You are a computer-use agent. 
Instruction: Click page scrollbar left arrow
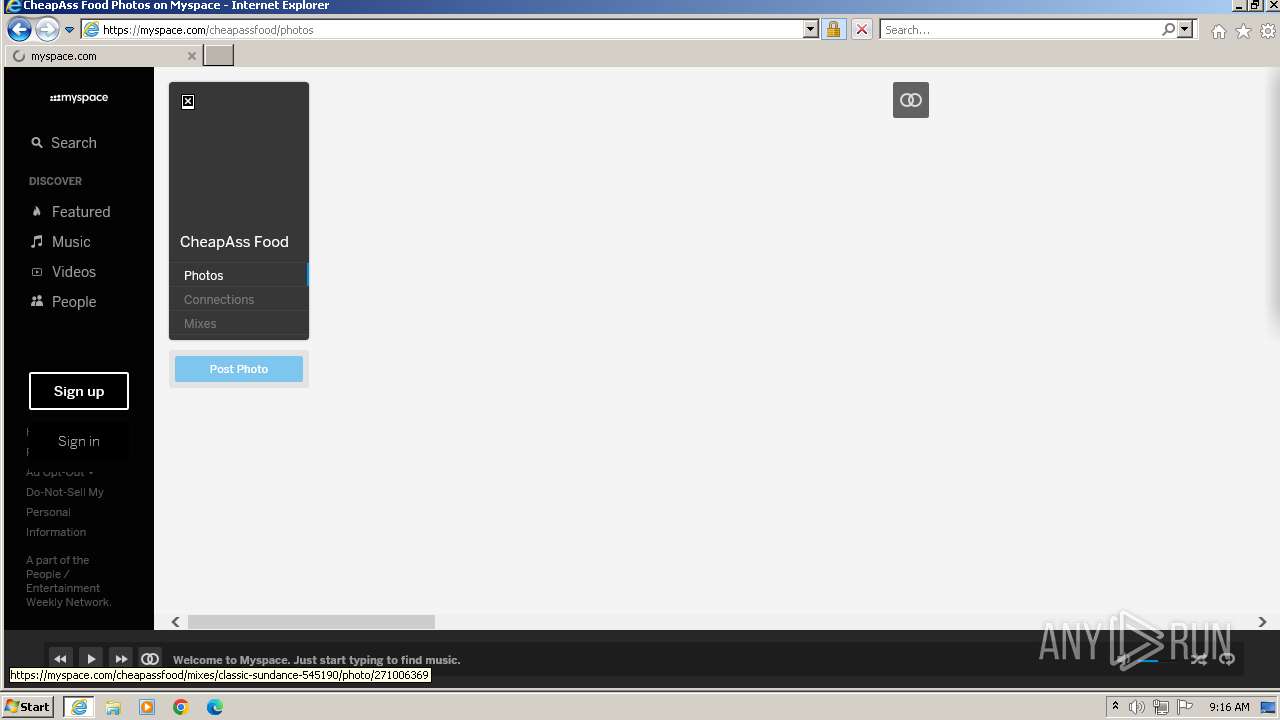tap(176, 622)
